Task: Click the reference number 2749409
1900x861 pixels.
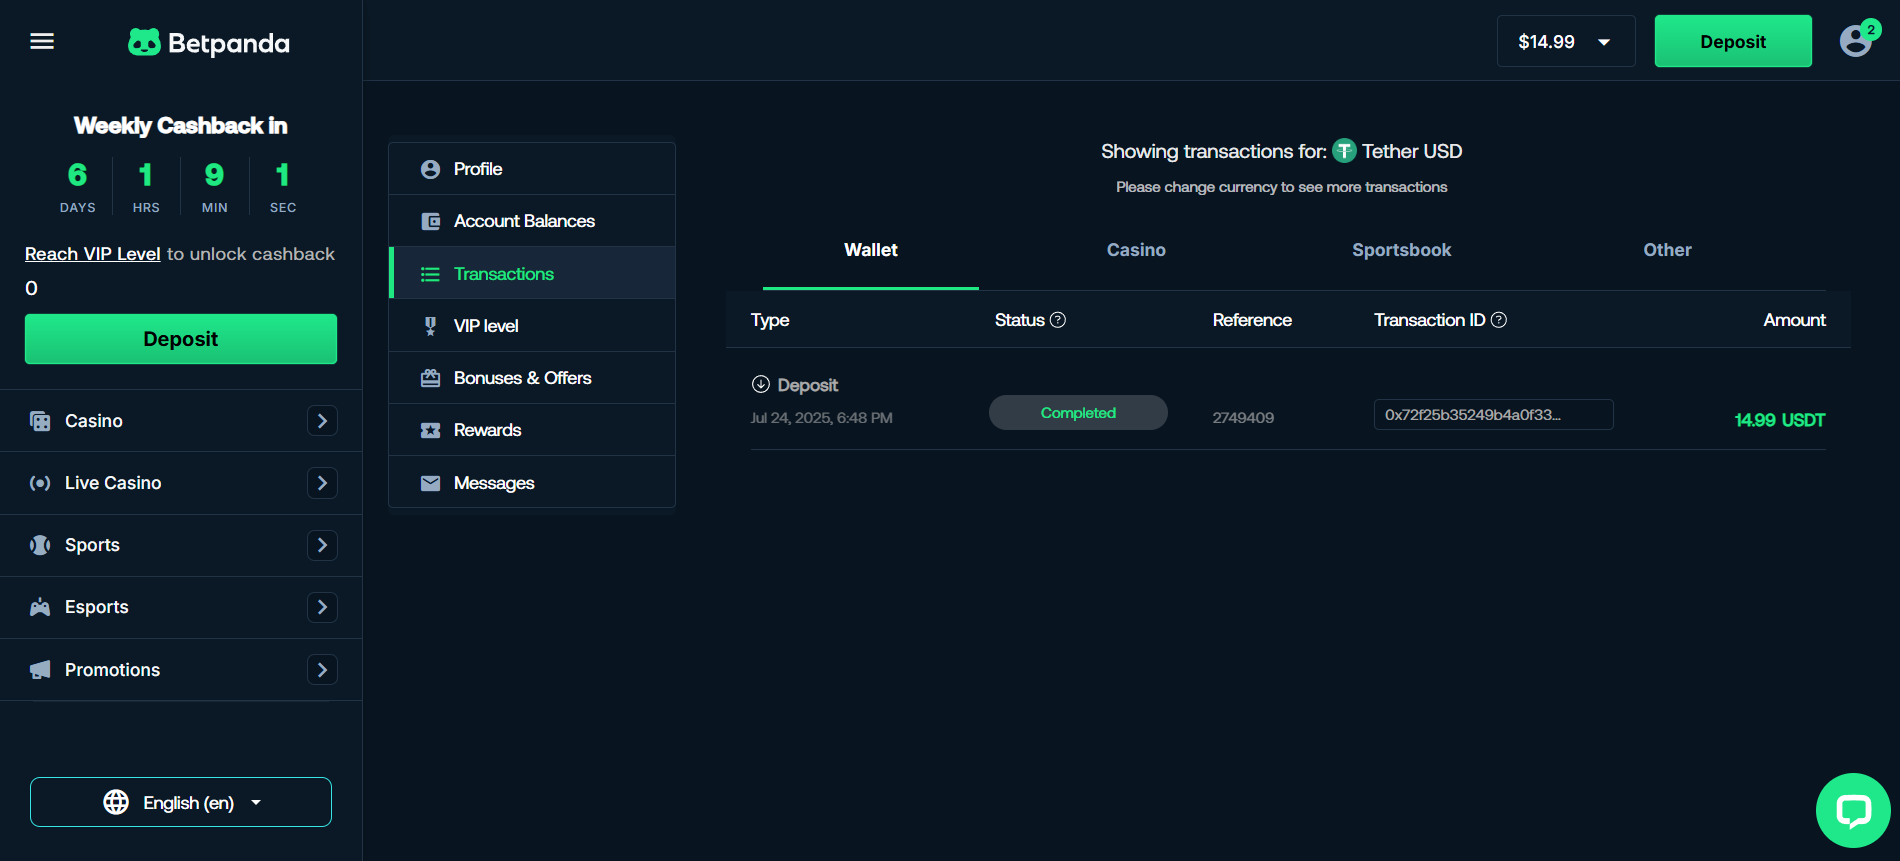Action: coord(1243,418)
